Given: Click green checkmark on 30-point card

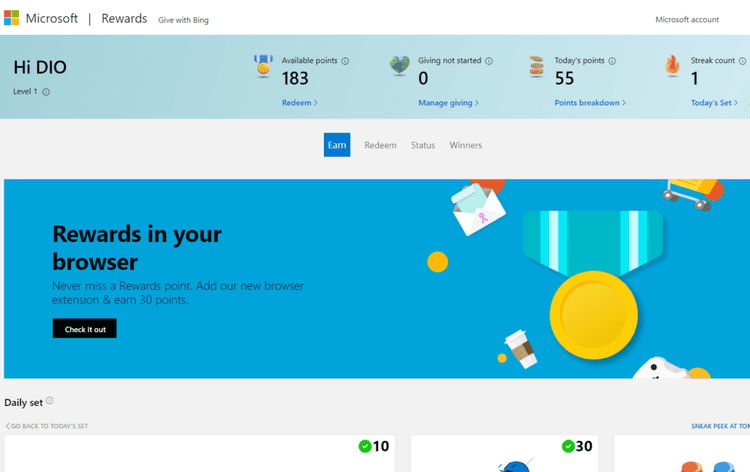Looking at the screenshot, I should pyautogui.click(x=568, y=446).
